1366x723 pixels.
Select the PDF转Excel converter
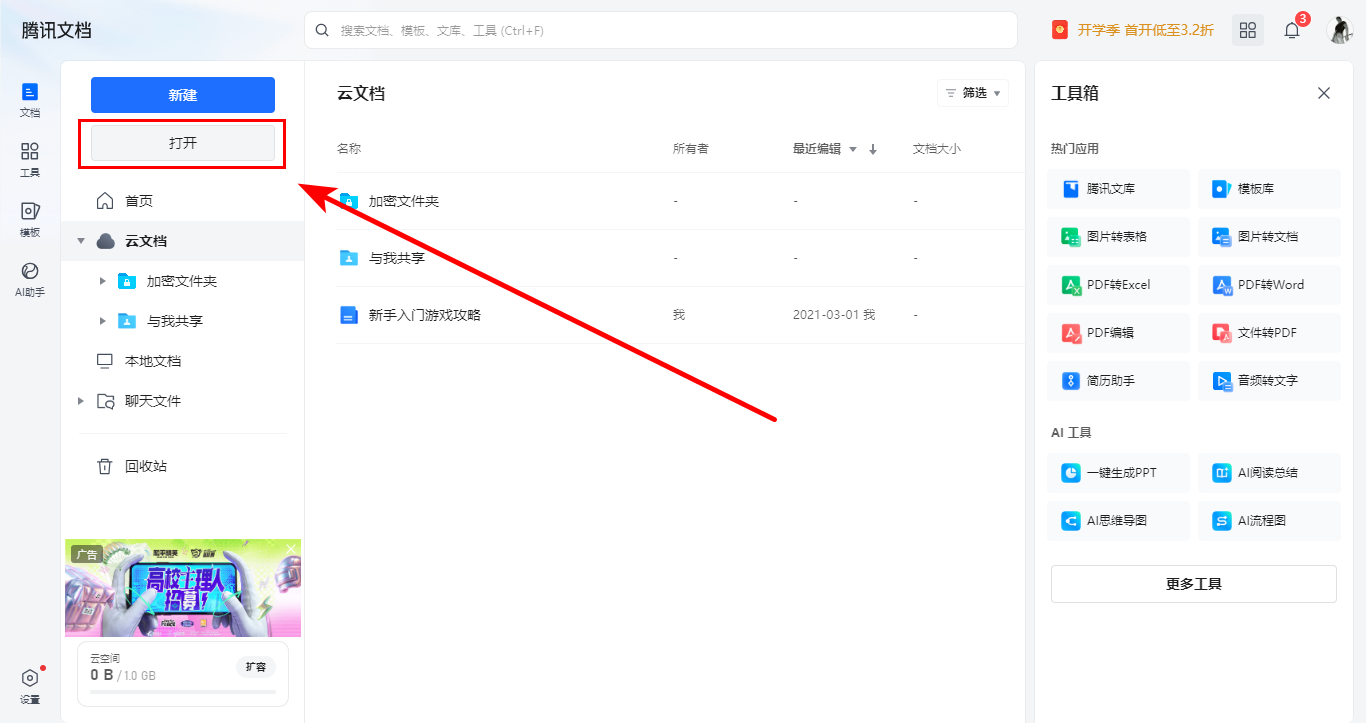(x=1118, y=284)
